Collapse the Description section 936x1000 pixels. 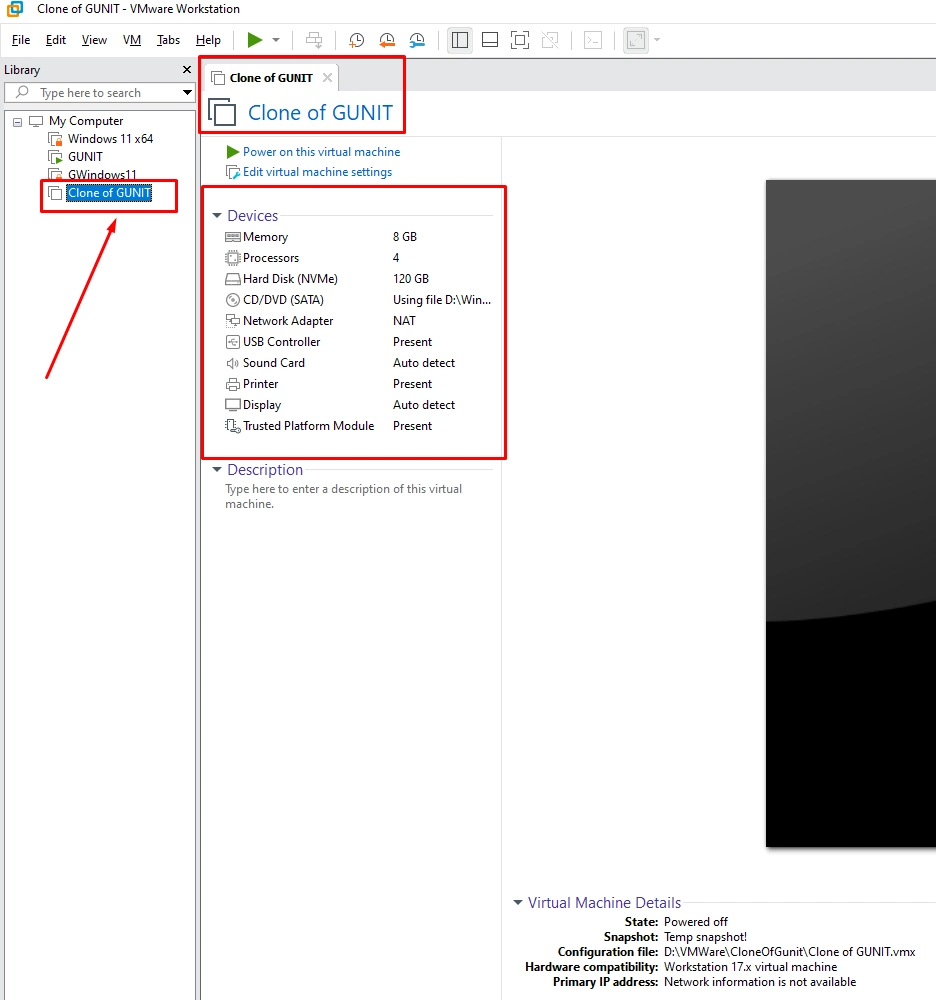click(217, 469)
